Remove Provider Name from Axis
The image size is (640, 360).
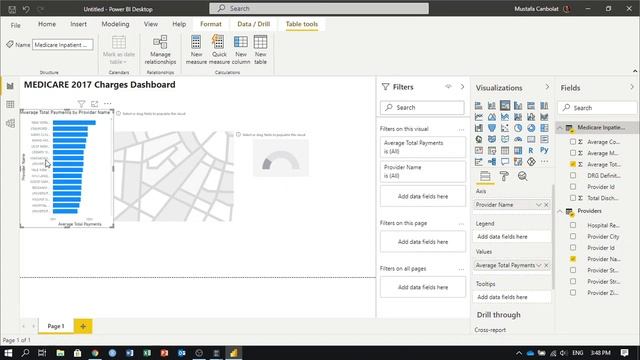[x=547, y=204]
